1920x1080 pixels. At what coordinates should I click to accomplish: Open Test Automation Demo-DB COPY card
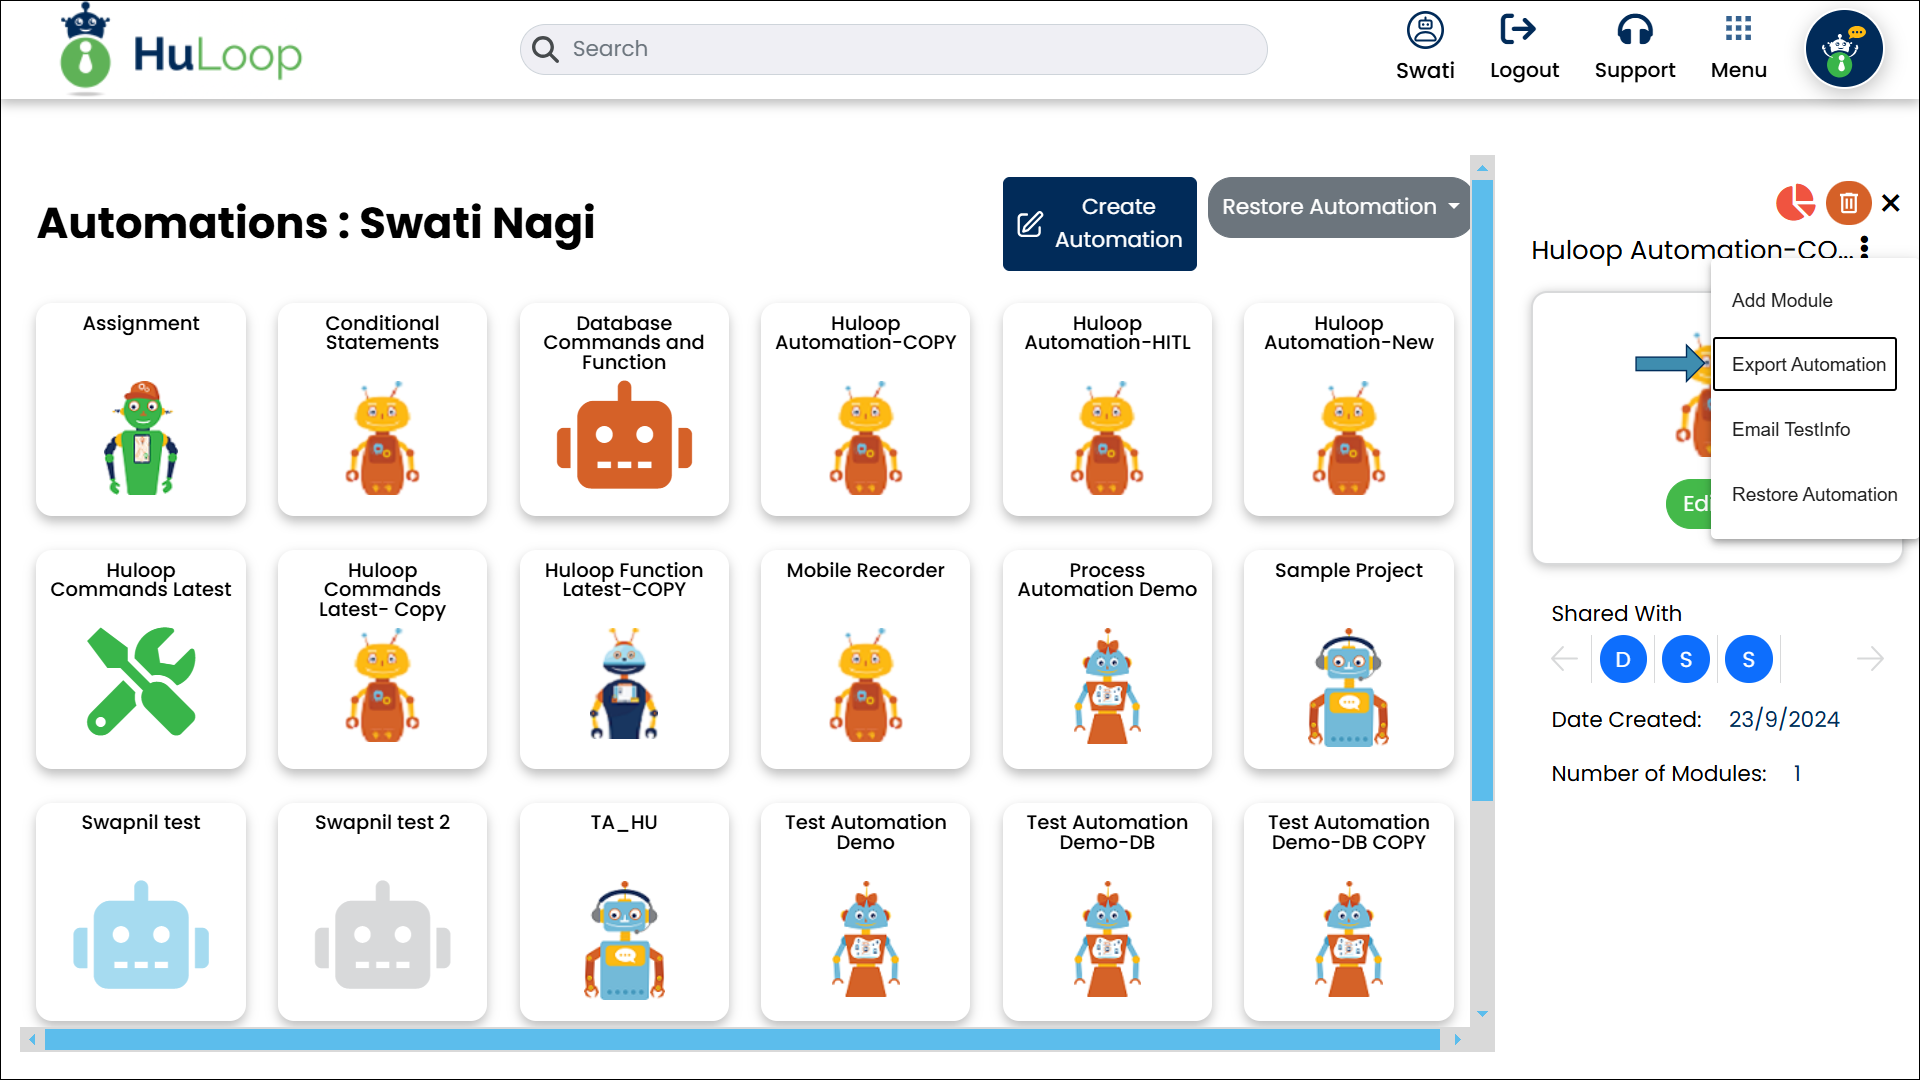tap(1348, 911)
